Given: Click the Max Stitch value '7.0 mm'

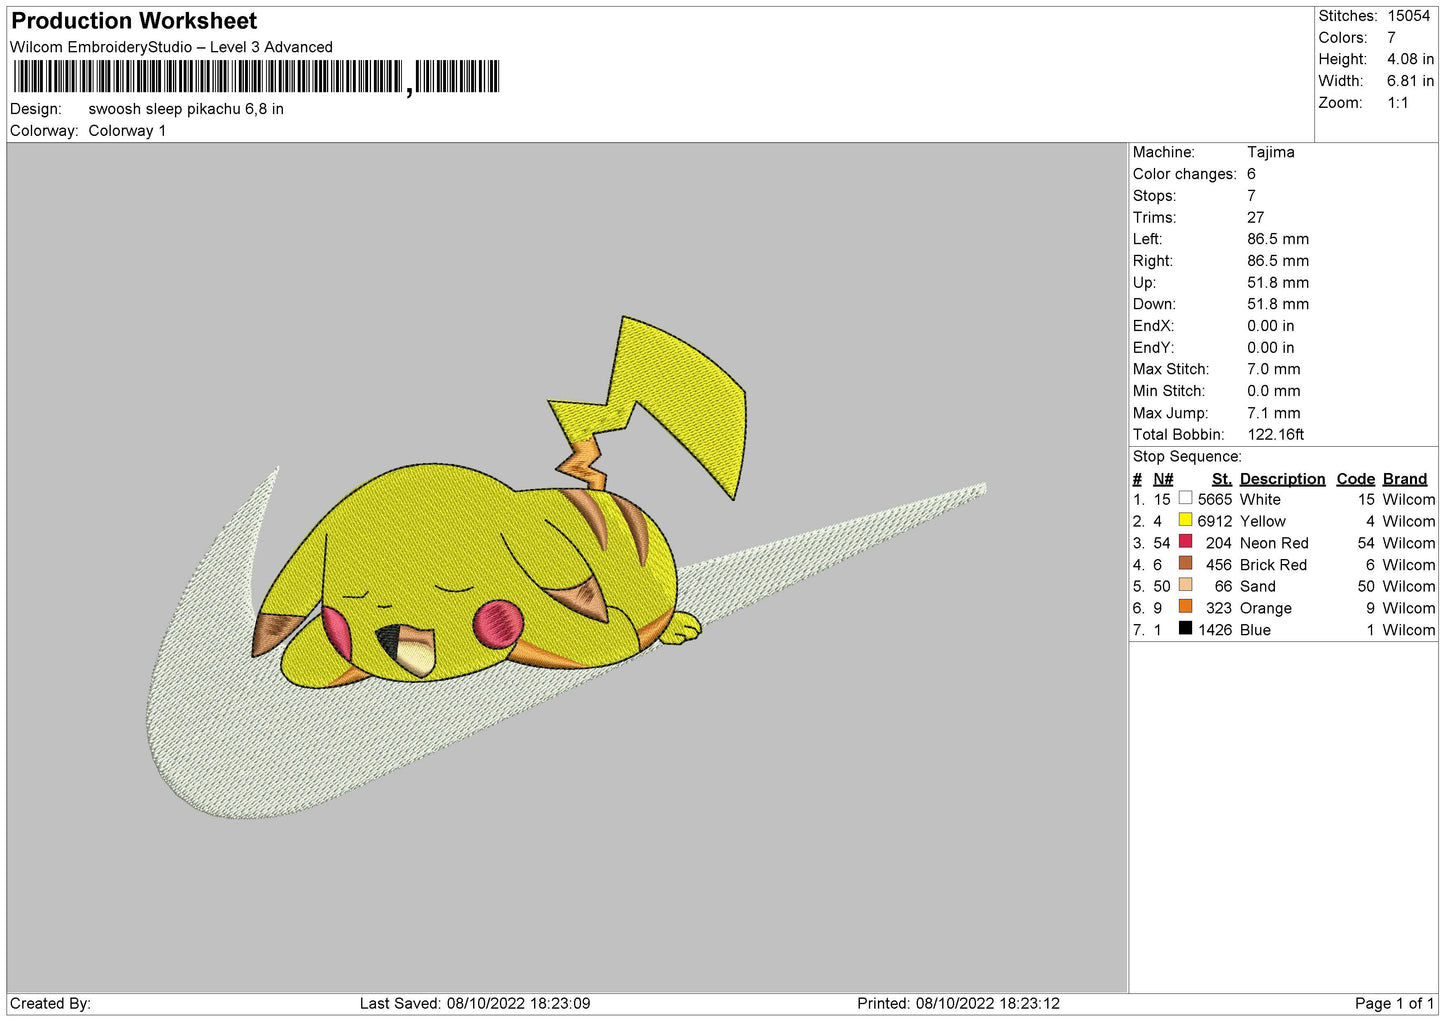Looking at the screenshot, I should (1274, 369).
